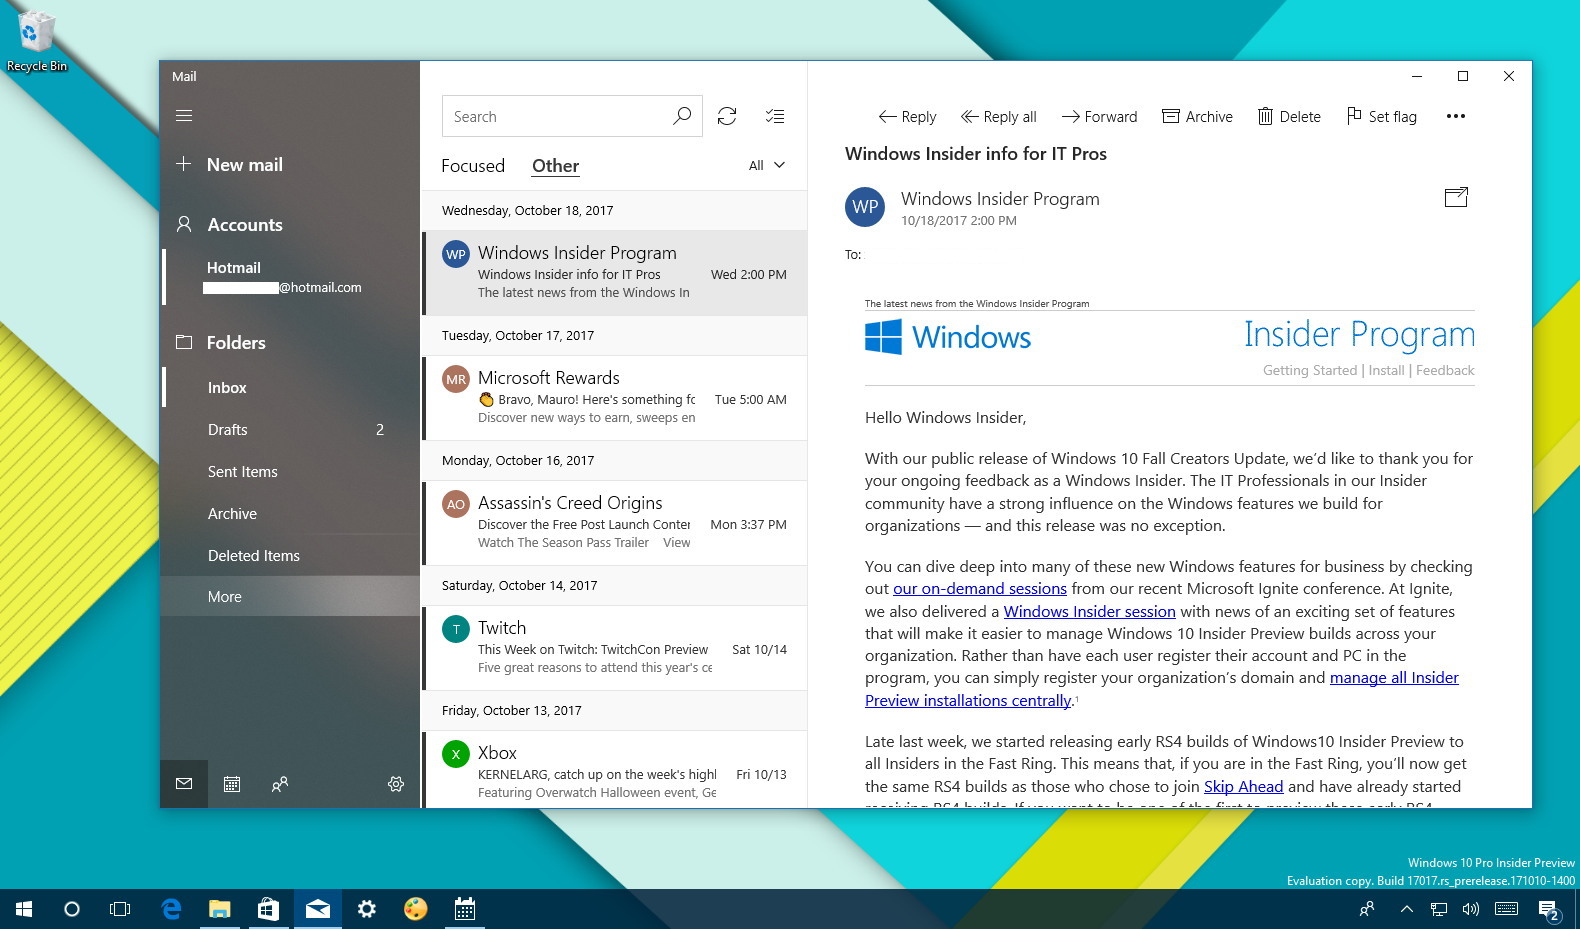
Task: Set flag on the message
Action: tap(1381, 117)
